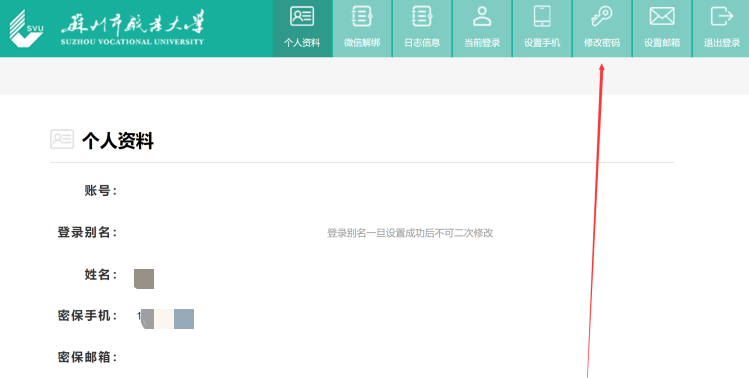Screen dimensions: 749x378
Task: Click the masked phone number next to 密保手机
Action: [x=165, y=319]
